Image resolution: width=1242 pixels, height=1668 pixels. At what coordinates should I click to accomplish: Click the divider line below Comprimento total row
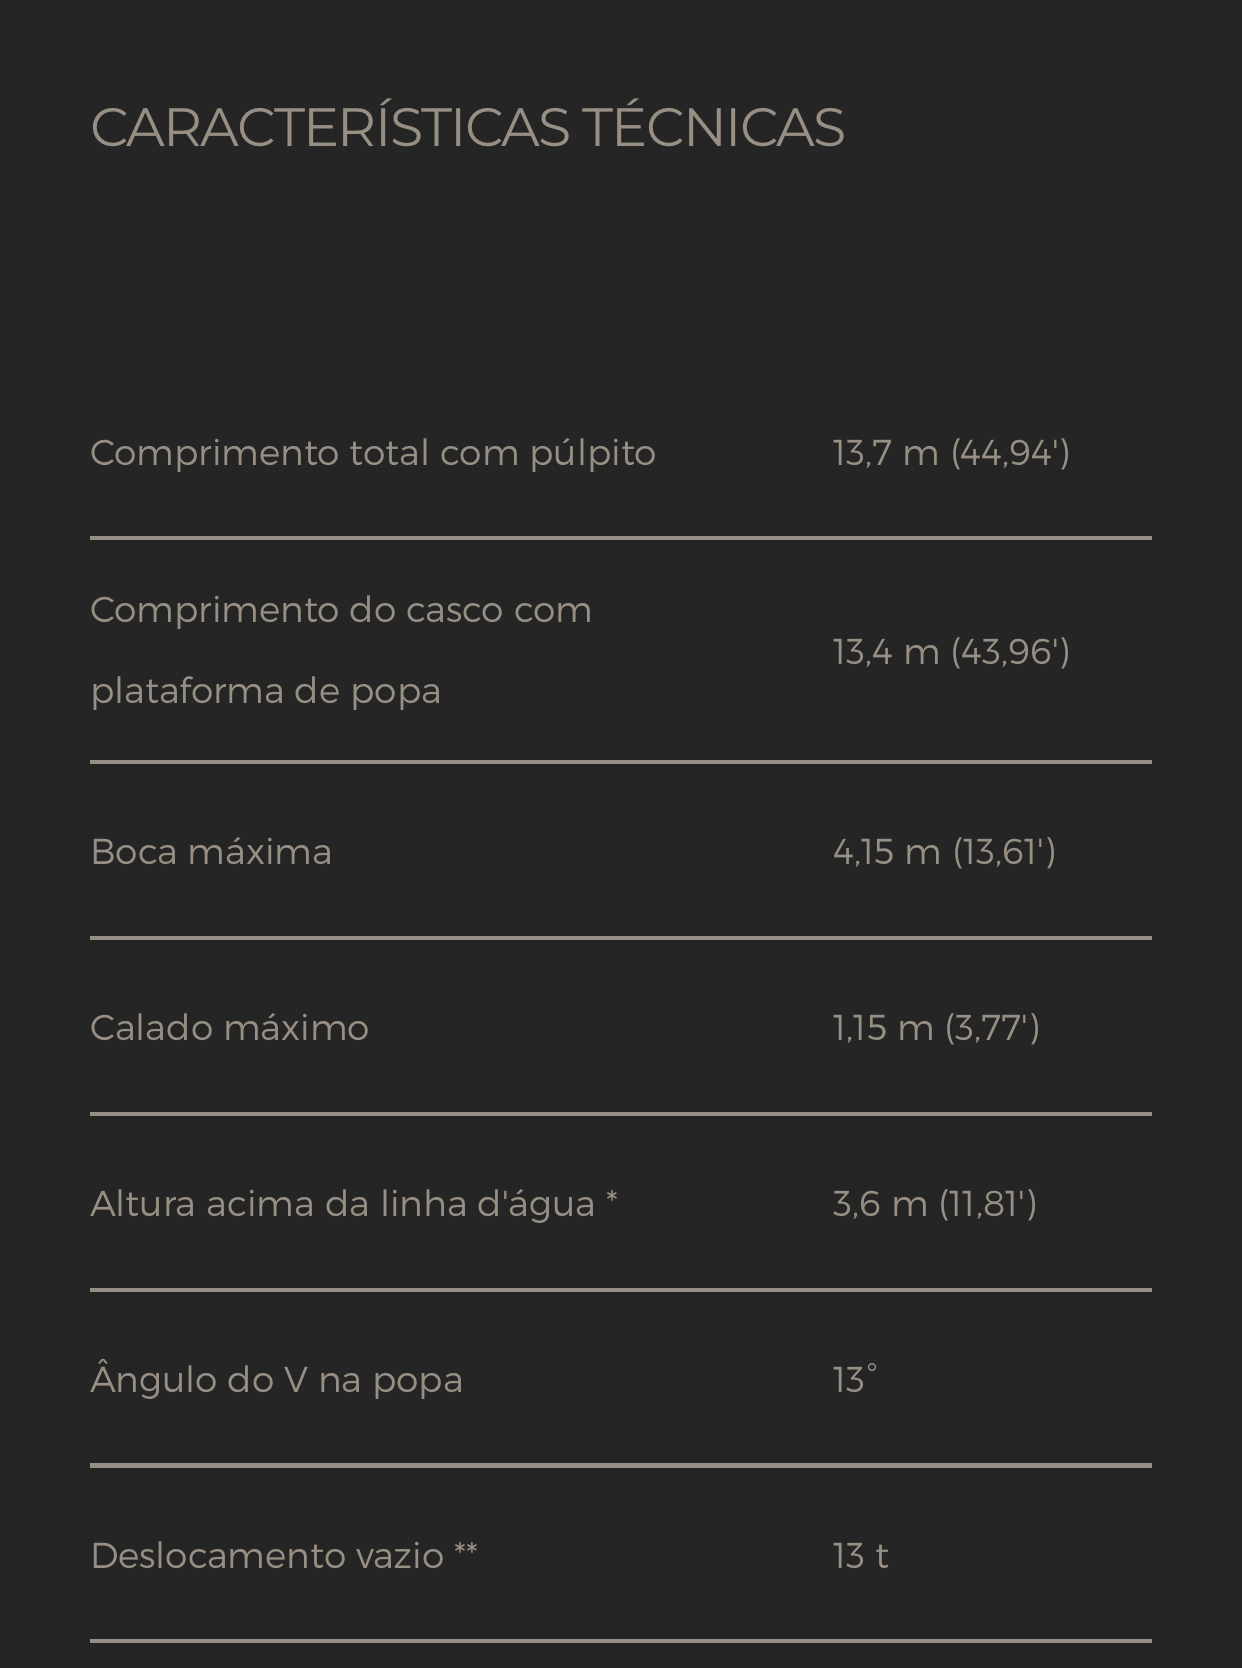[x=621, y=538]
